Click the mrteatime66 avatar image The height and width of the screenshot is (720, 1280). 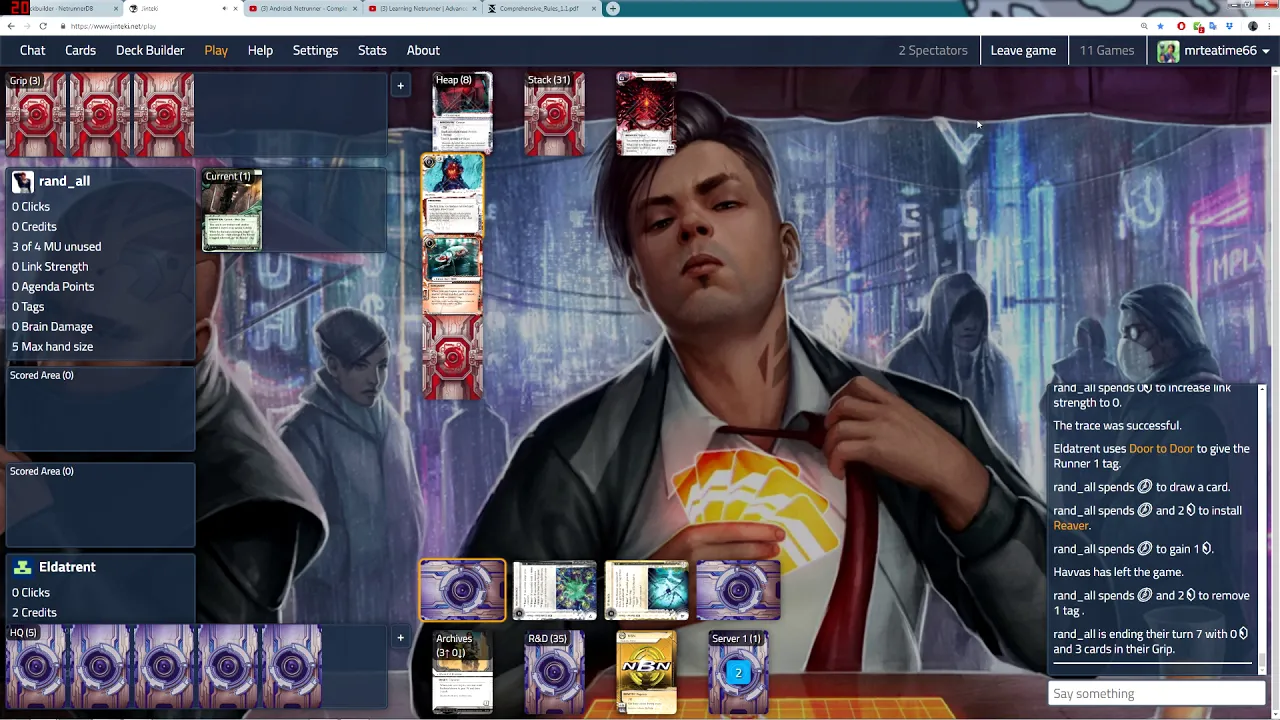[x=1168, y=50]
